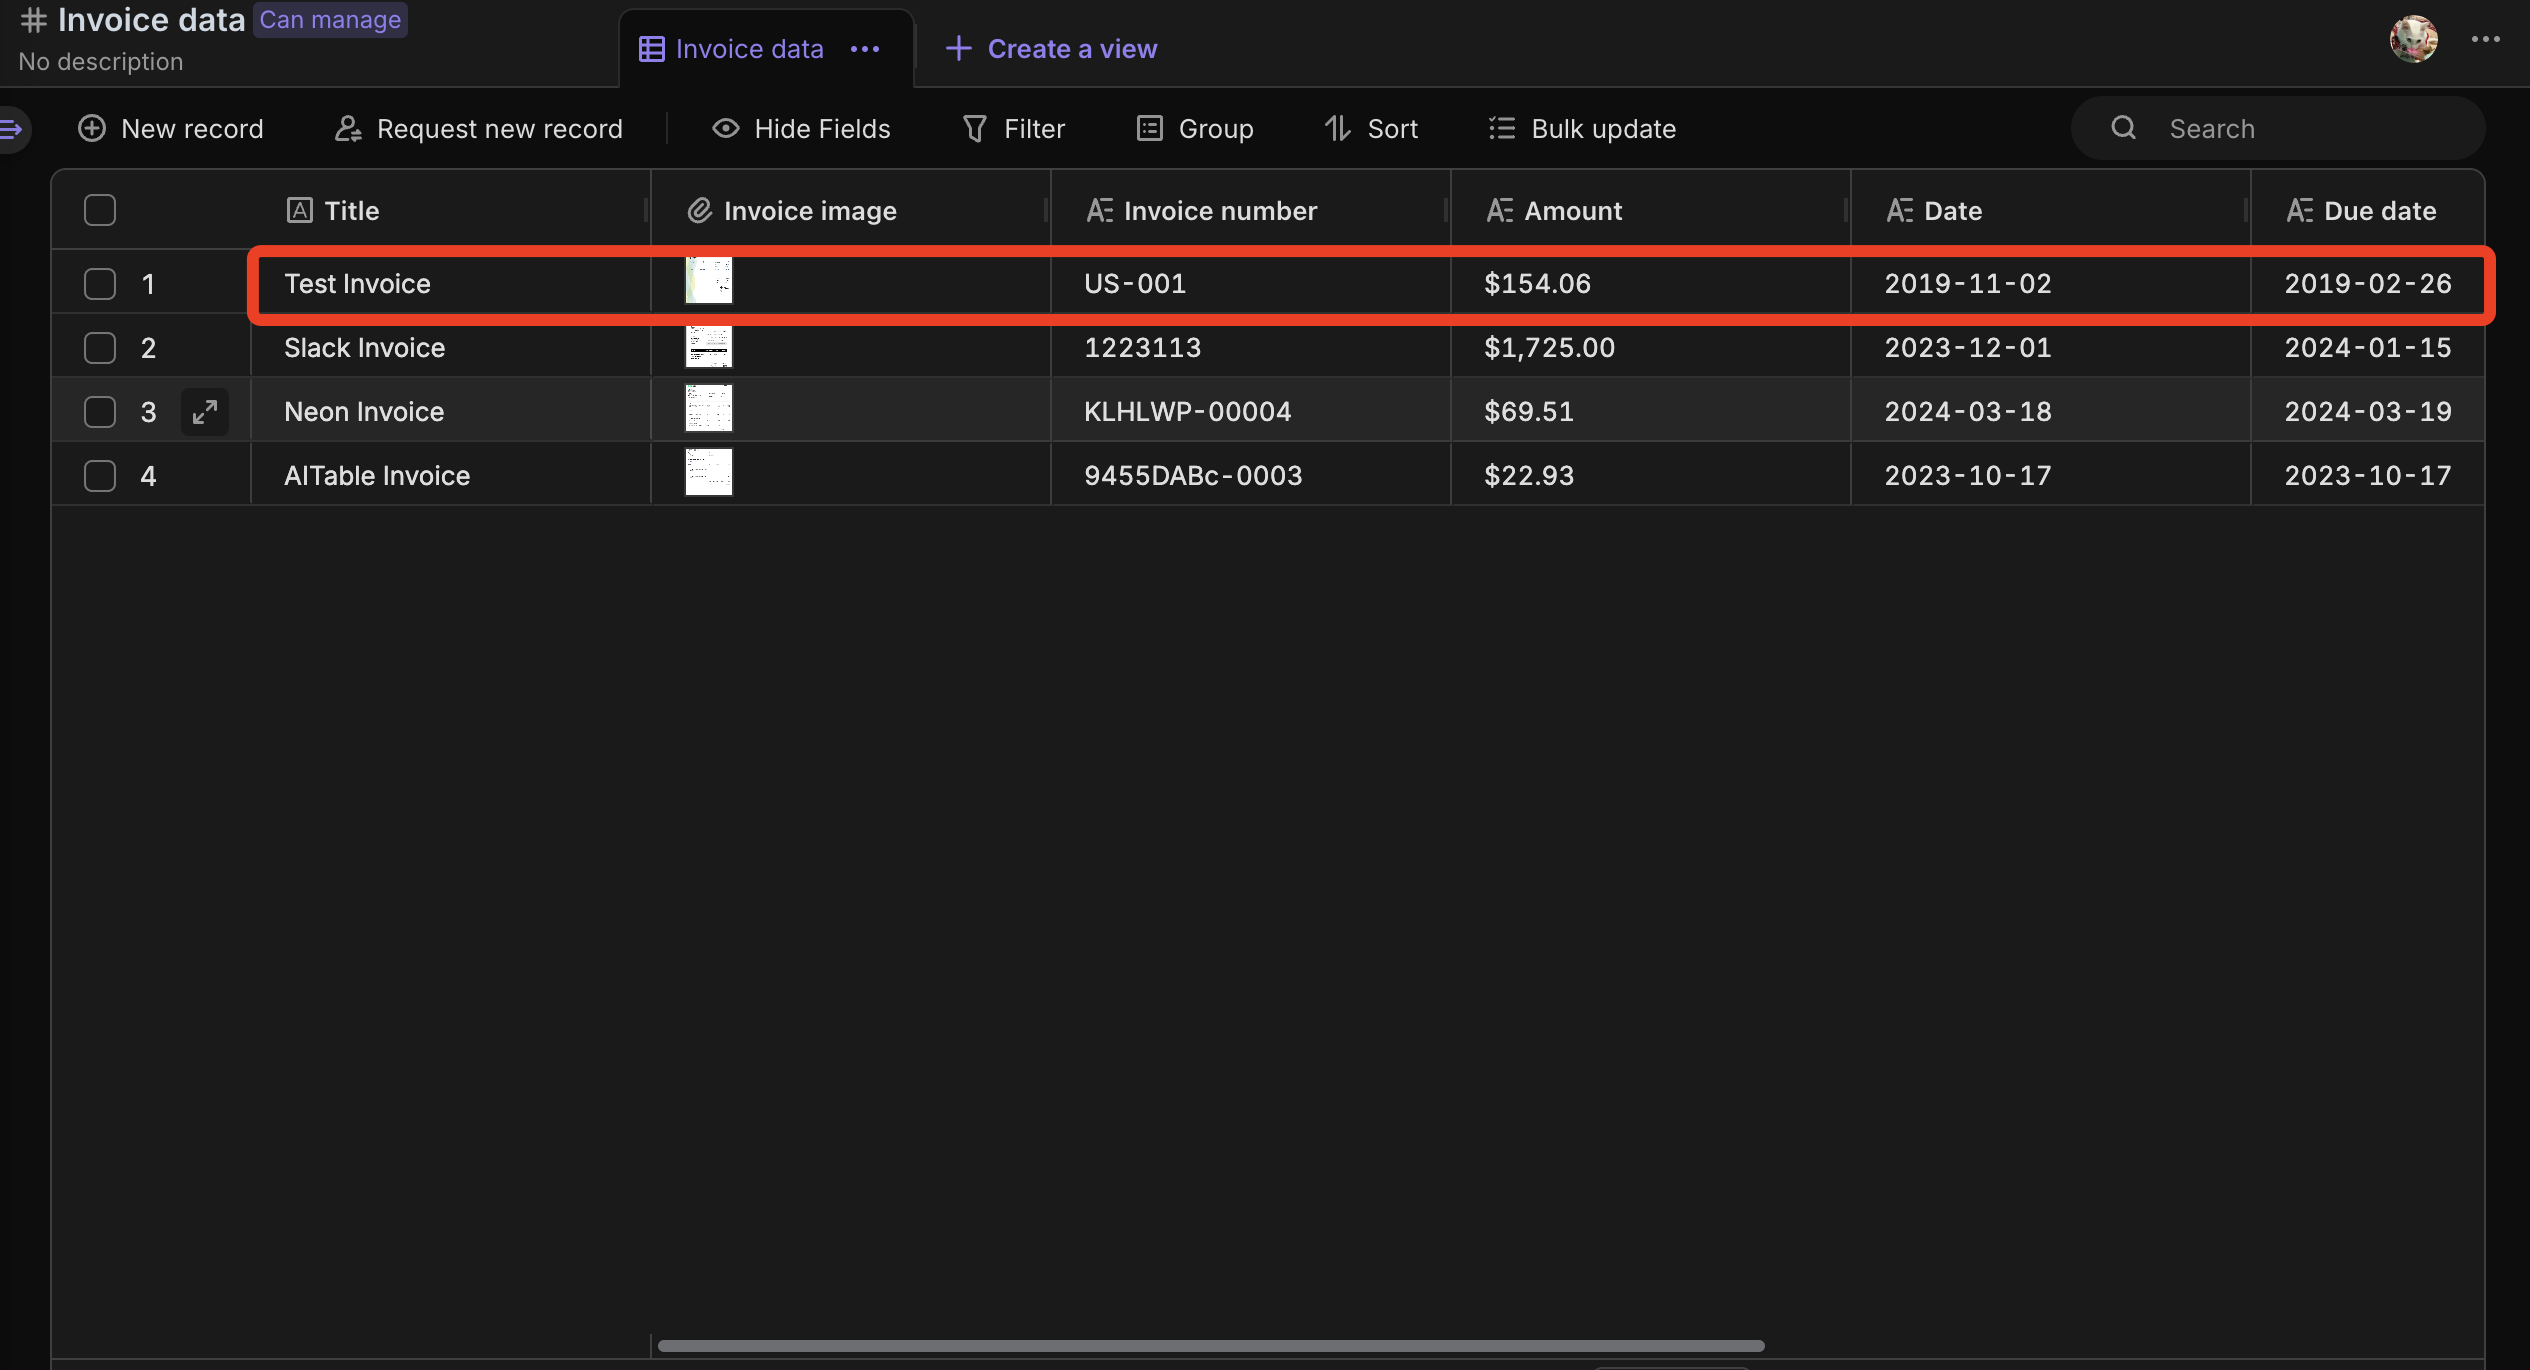Click the Invoice number field type icon
This screenshot has height=1370, width=2530.
pyautogui.click(x=1100, y=210)
